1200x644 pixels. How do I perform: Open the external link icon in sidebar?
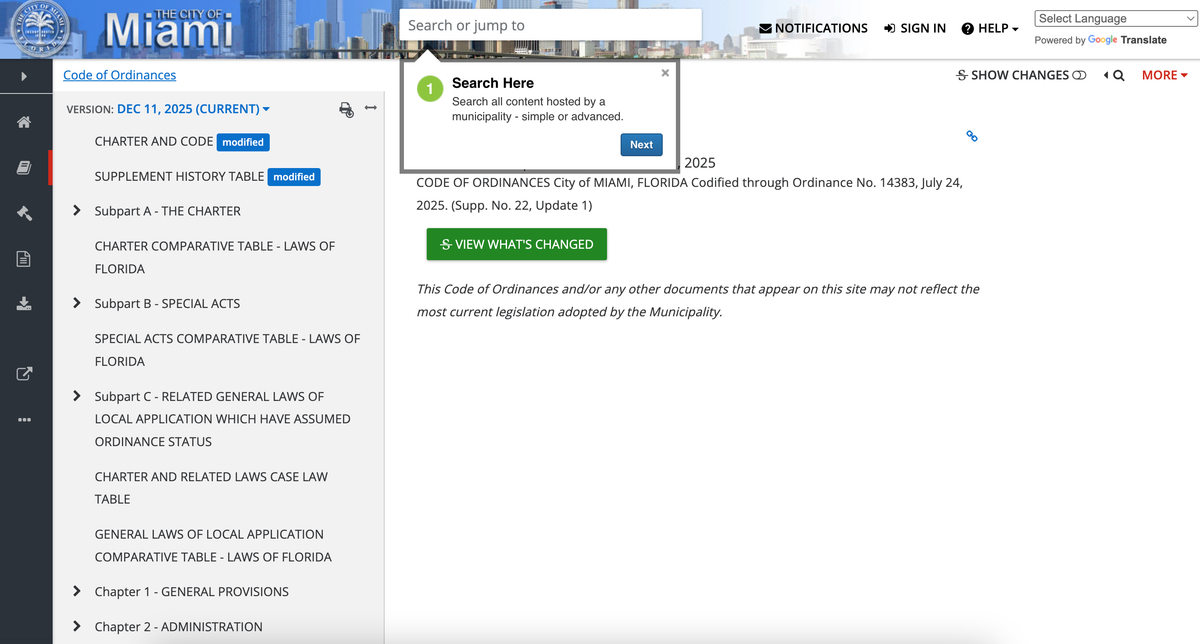[25, 373]
